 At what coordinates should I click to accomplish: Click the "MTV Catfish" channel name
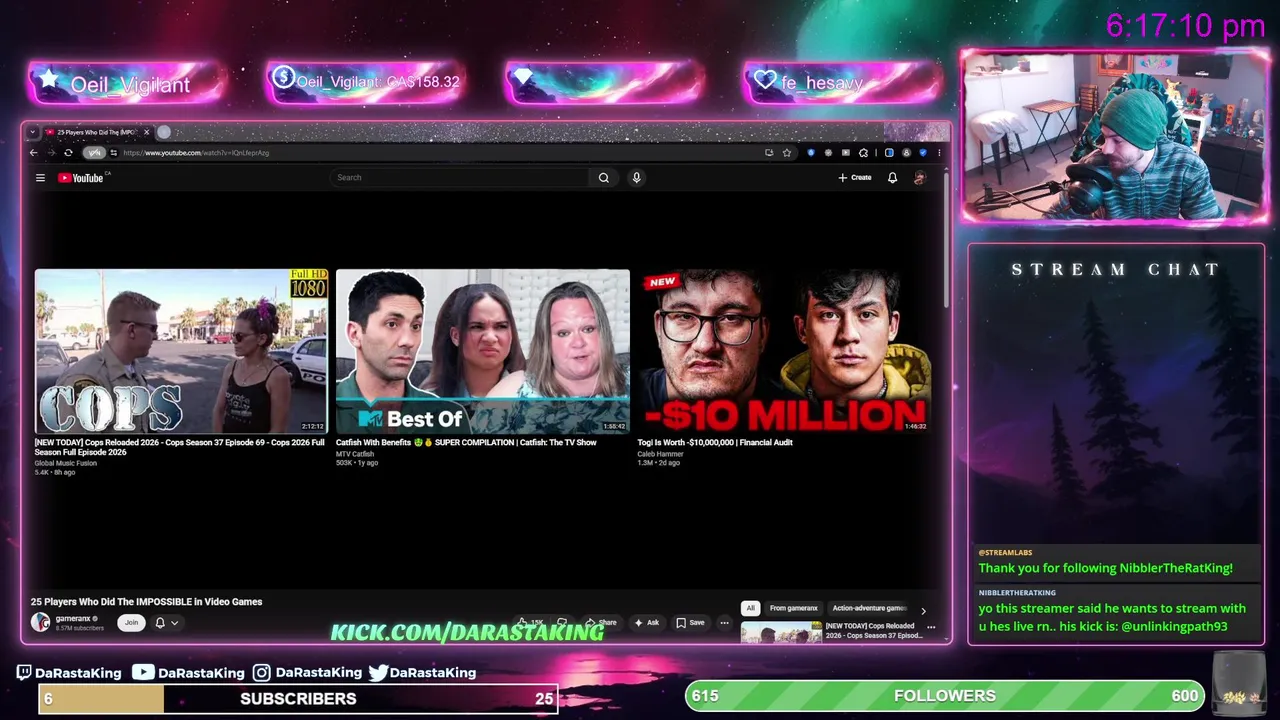tap(355, 454)
